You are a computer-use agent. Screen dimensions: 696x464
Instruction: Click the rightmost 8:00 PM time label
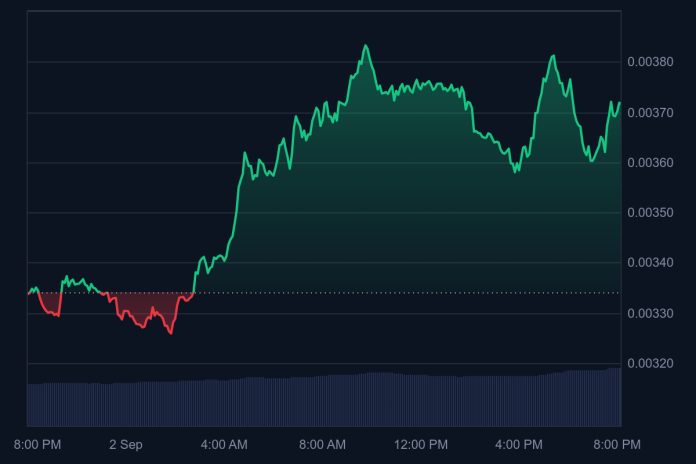617,444
